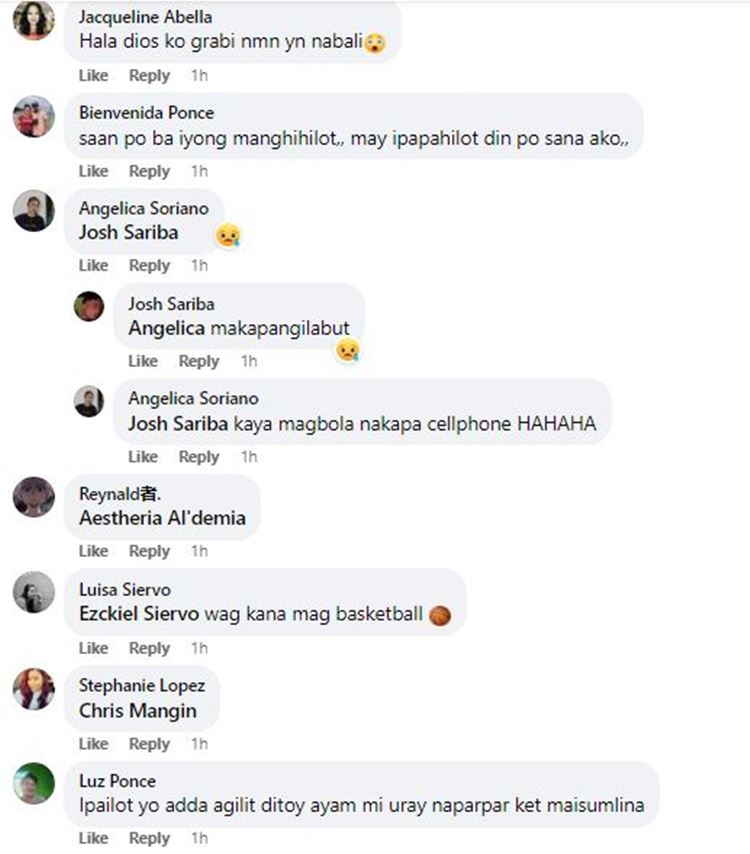
Task: Open Luz Ponce's green avatar
Action: 34,783
